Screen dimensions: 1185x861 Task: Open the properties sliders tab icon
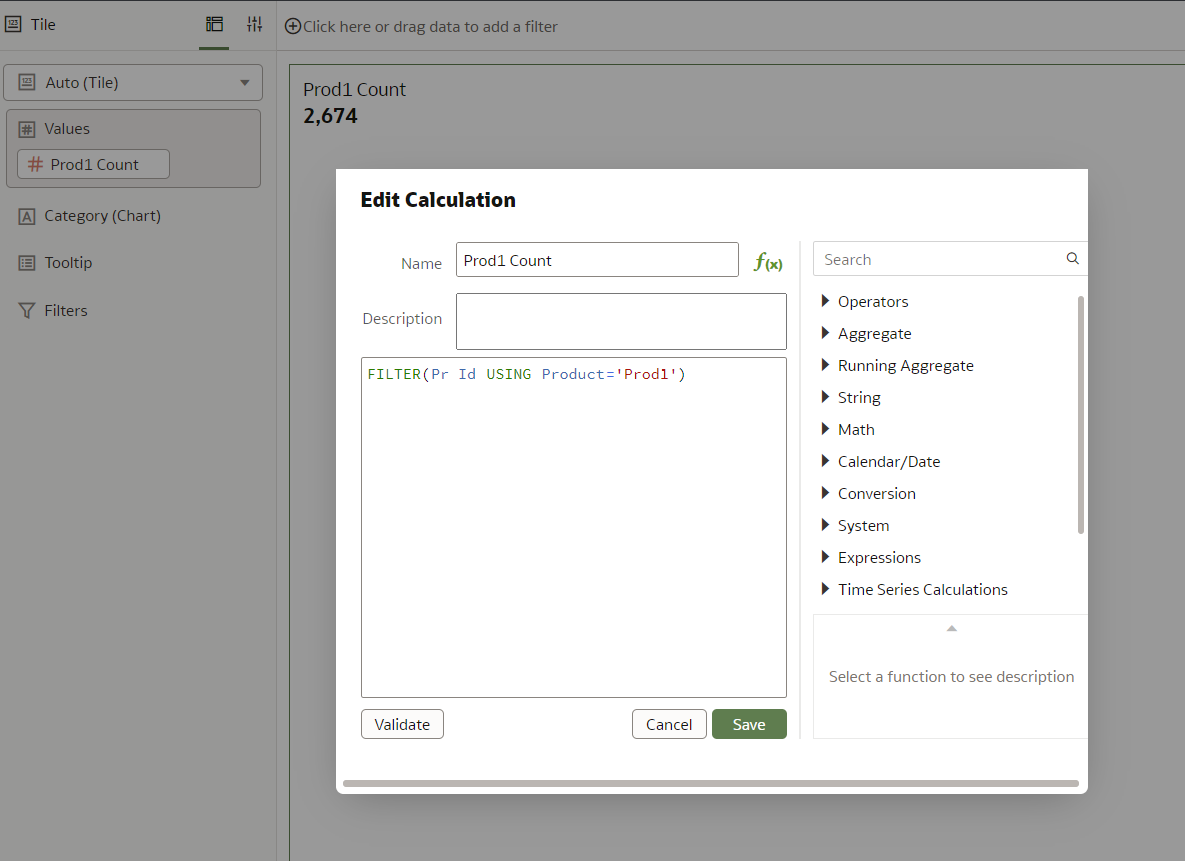point(255,24)
